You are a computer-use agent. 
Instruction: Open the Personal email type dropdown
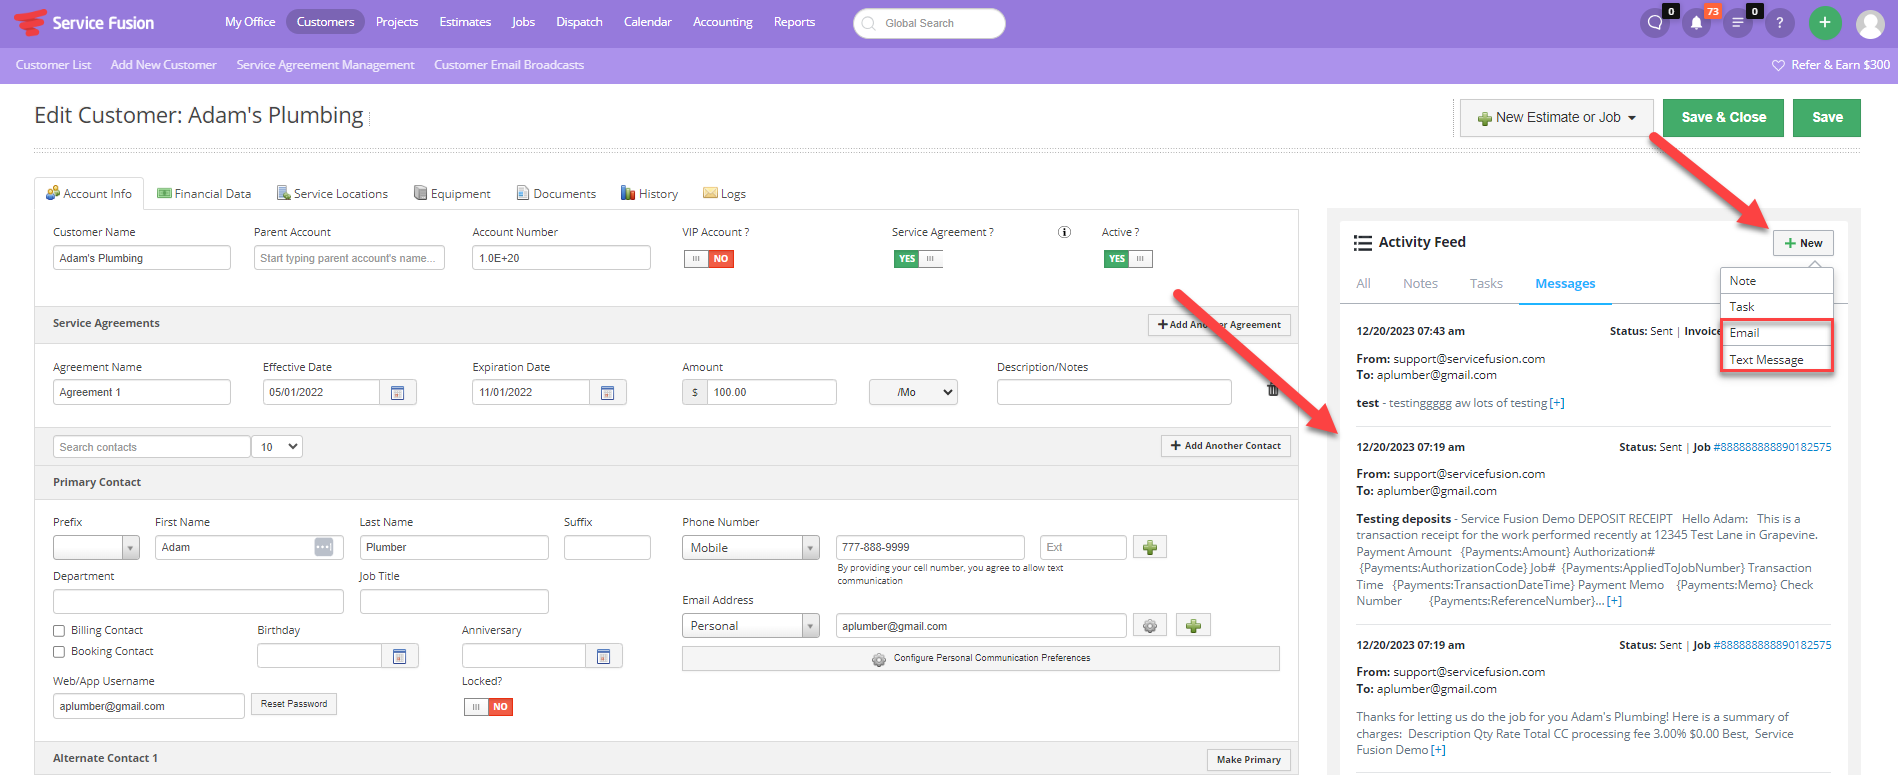751,626
